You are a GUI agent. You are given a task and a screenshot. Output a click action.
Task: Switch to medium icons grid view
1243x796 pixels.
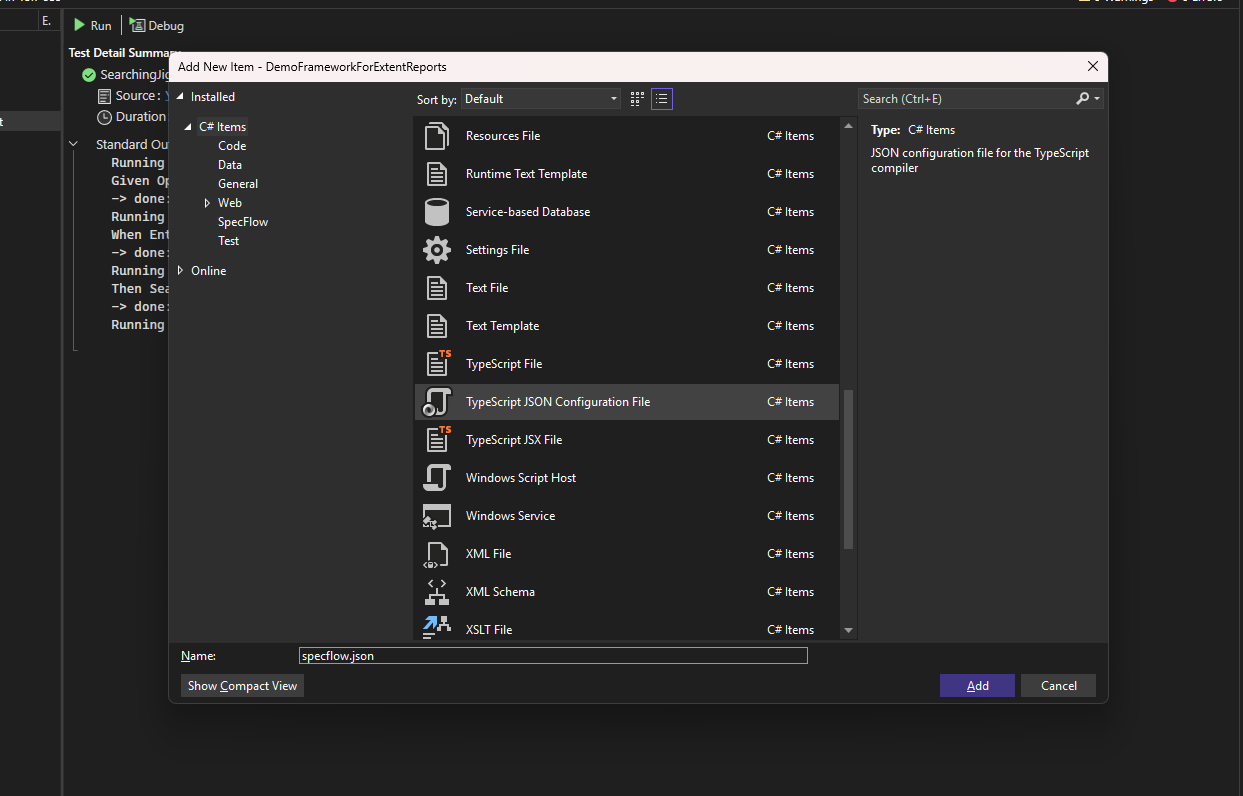click(x=638, y=99)
